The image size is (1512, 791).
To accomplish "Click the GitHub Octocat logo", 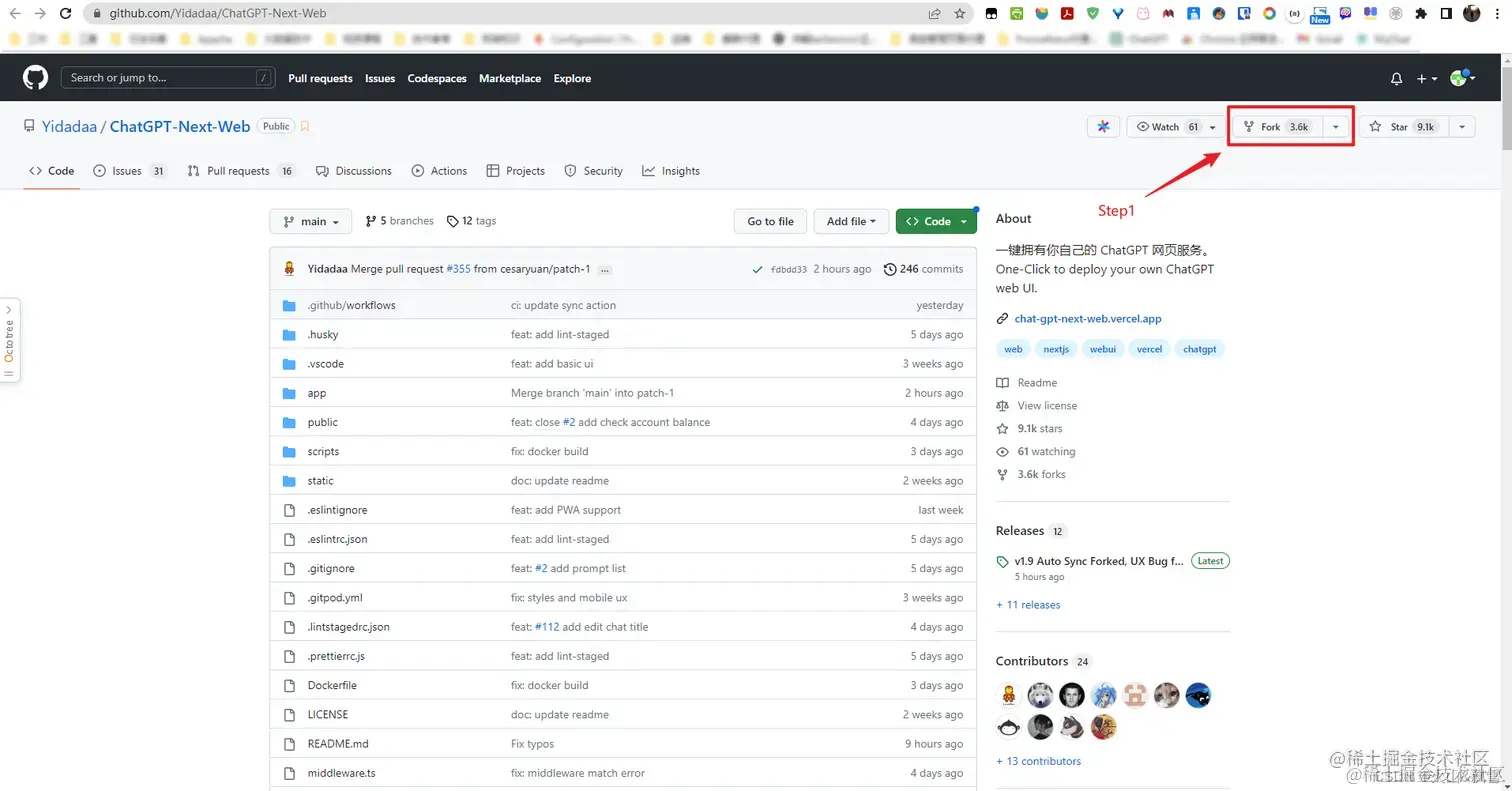I will 36,78.
